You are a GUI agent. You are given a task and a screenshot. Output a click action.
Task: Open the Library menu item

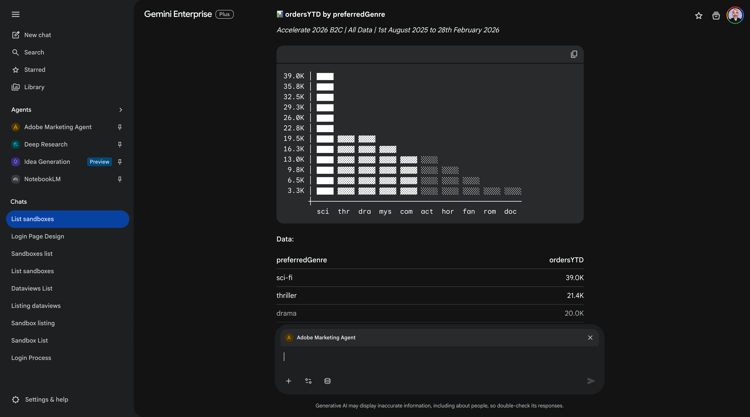(x=34, y=87)
